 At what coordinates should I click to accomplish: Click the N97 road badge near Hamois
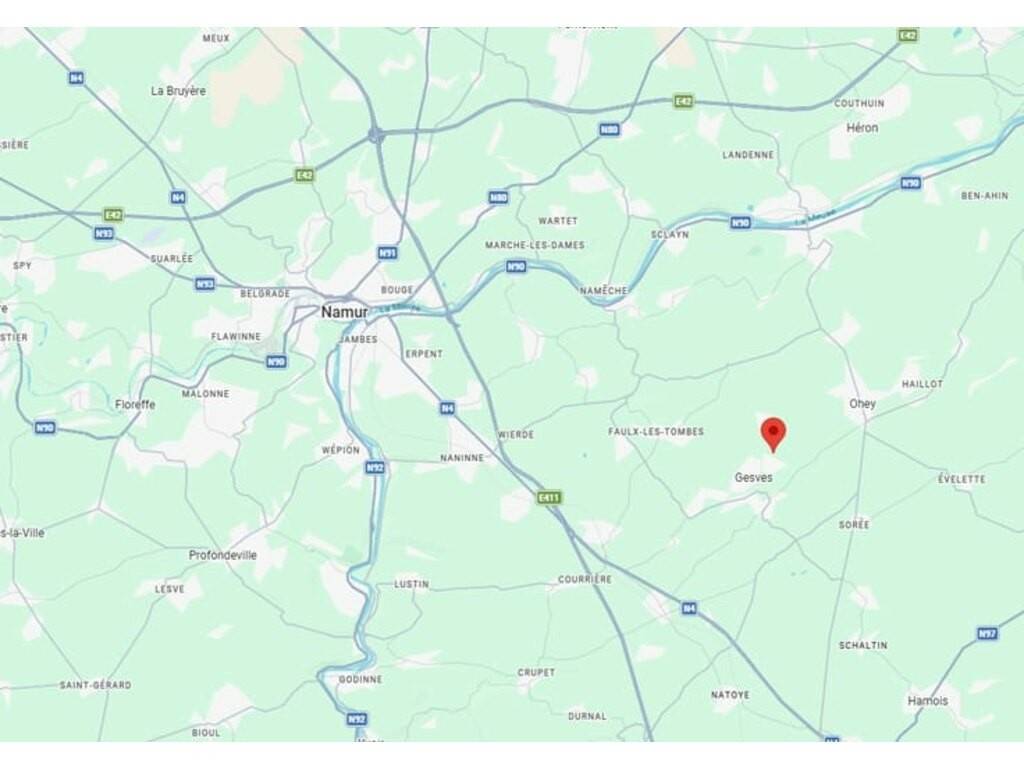[987, 633]
